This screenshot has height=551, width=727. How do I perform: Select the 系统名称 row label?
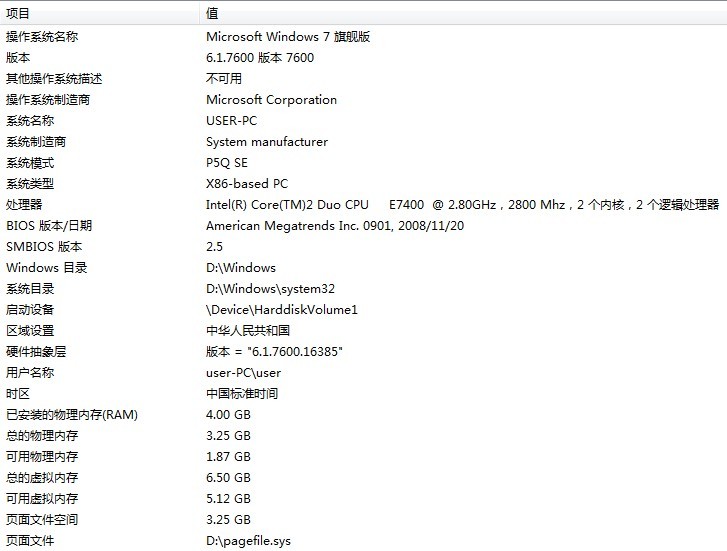[x=30, y=121]
